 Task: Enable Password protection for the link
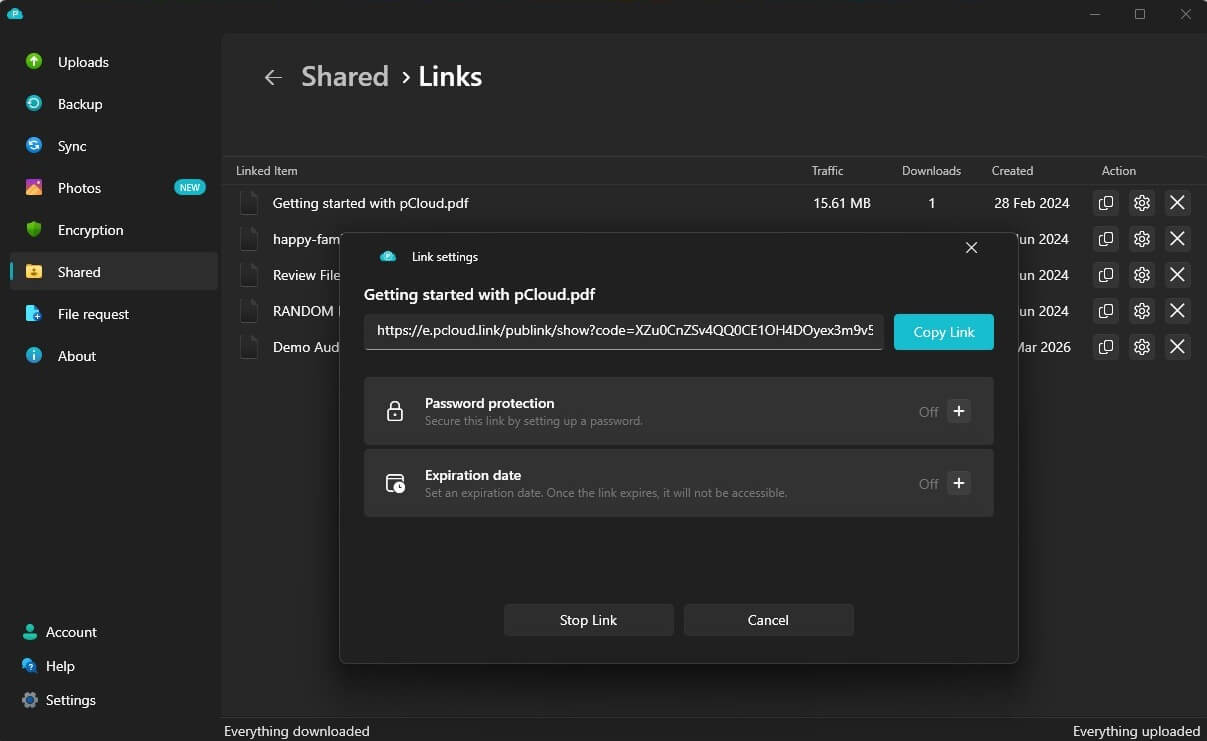coord(958,411)
